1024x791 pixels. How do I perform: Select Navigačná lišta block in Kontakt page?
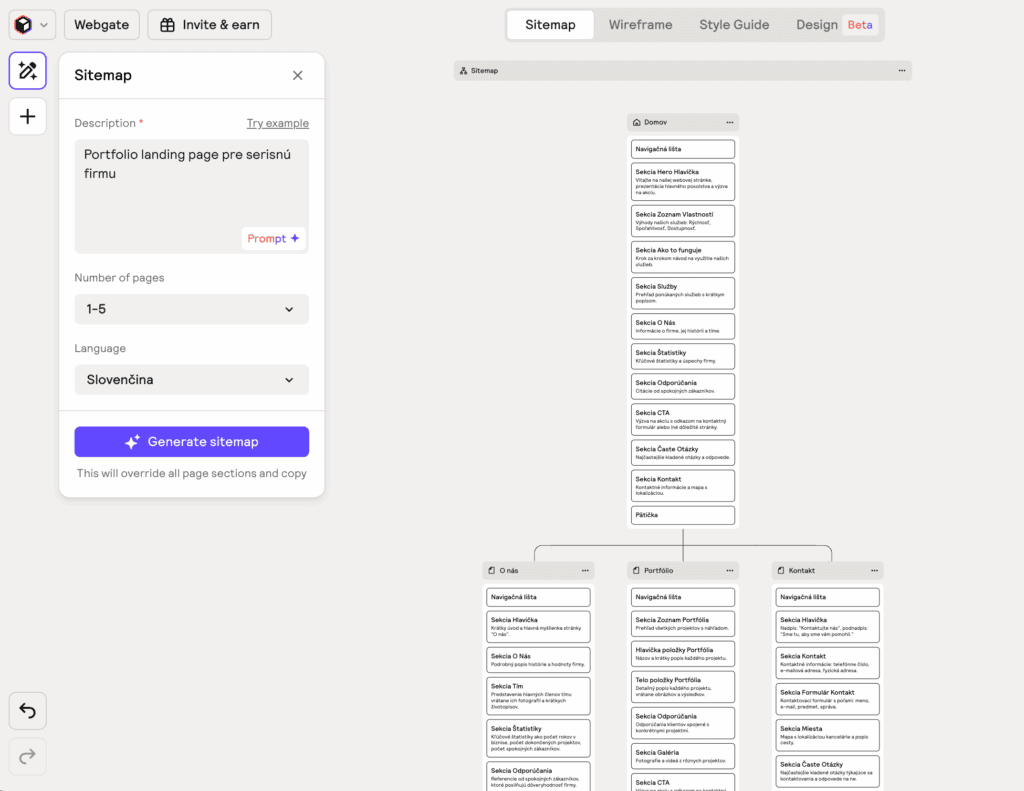827,597
